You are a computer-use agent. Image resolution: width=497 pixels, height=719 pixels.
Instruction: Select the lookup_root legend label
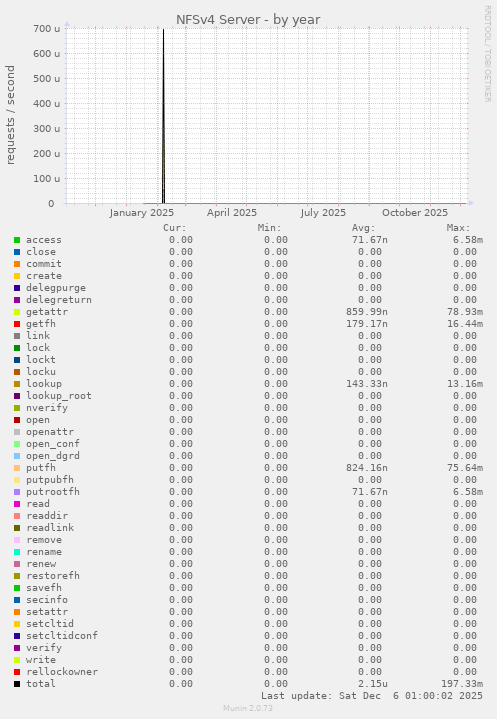coord(59,396)
